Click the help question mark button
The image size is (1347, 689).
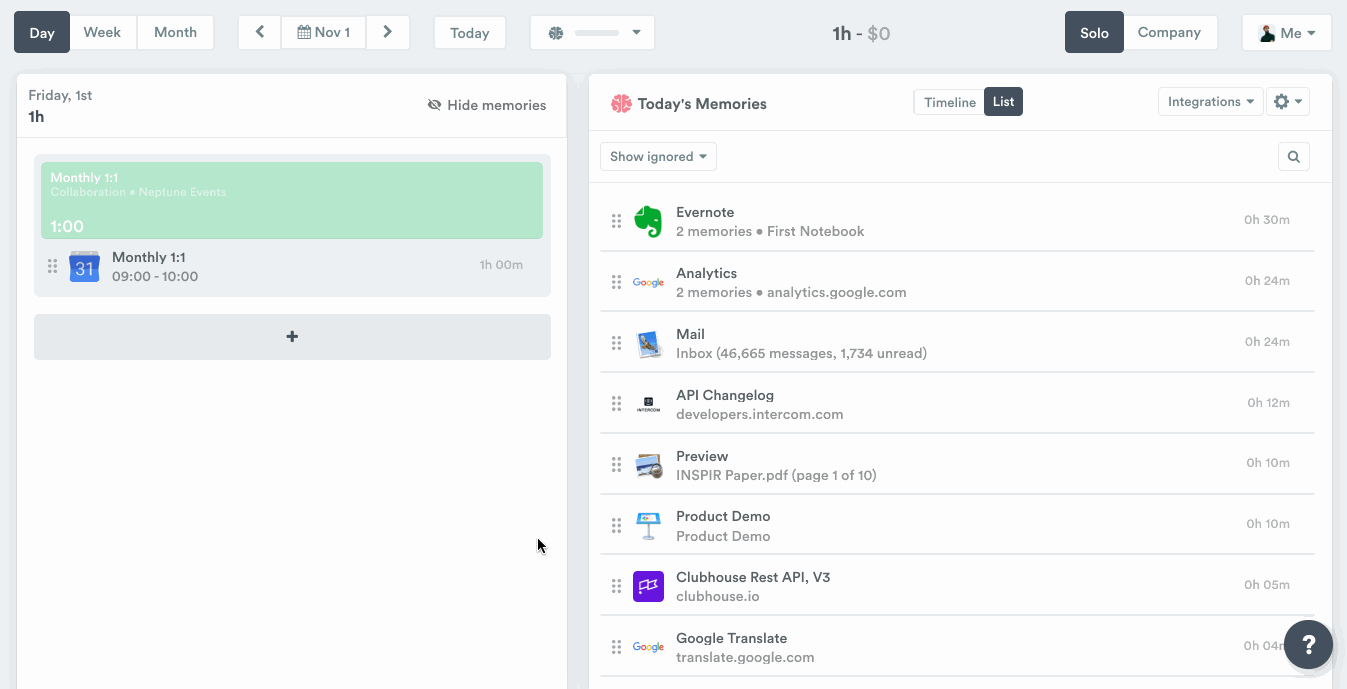[x=1308, y=645]
